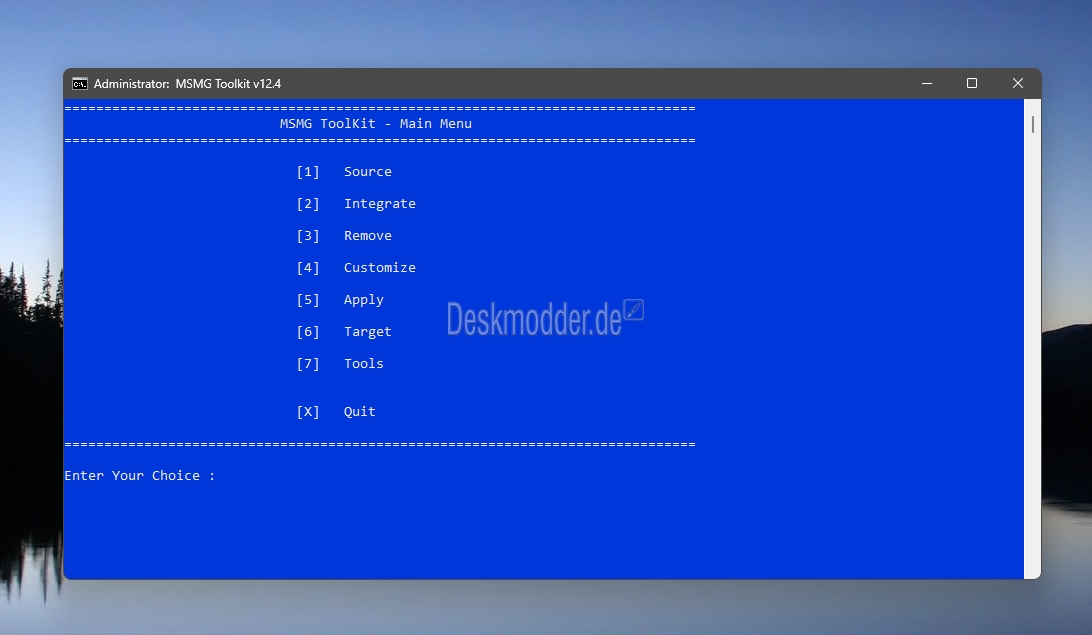
Task: Close the MSMG Toolkit window
Action: pos(1017,84)
